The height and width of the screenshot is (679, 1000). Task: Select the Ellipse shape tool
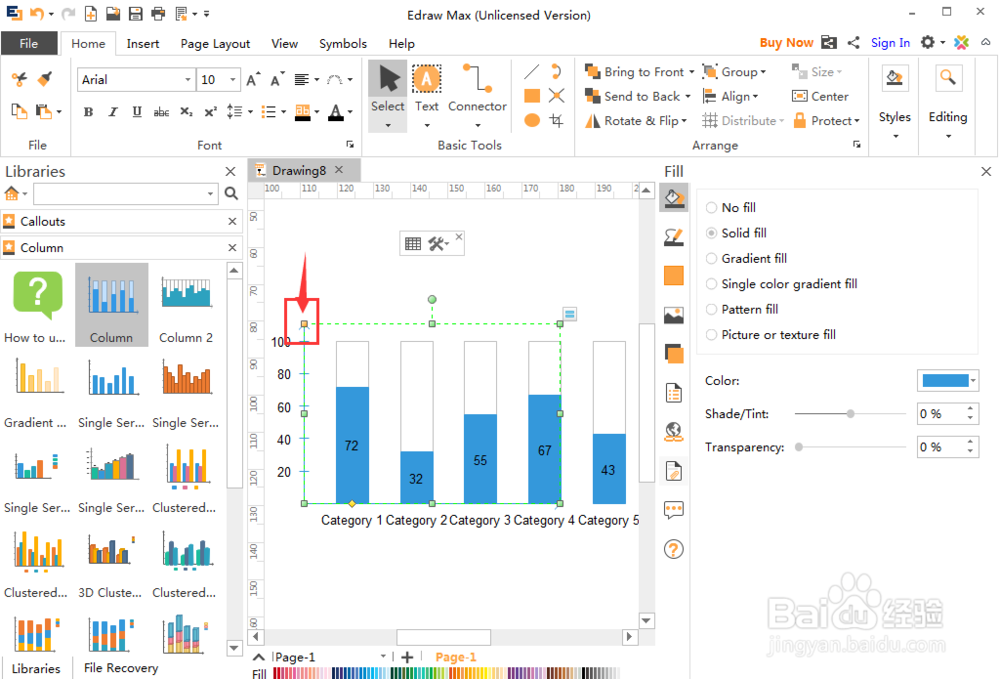[532, 120]
